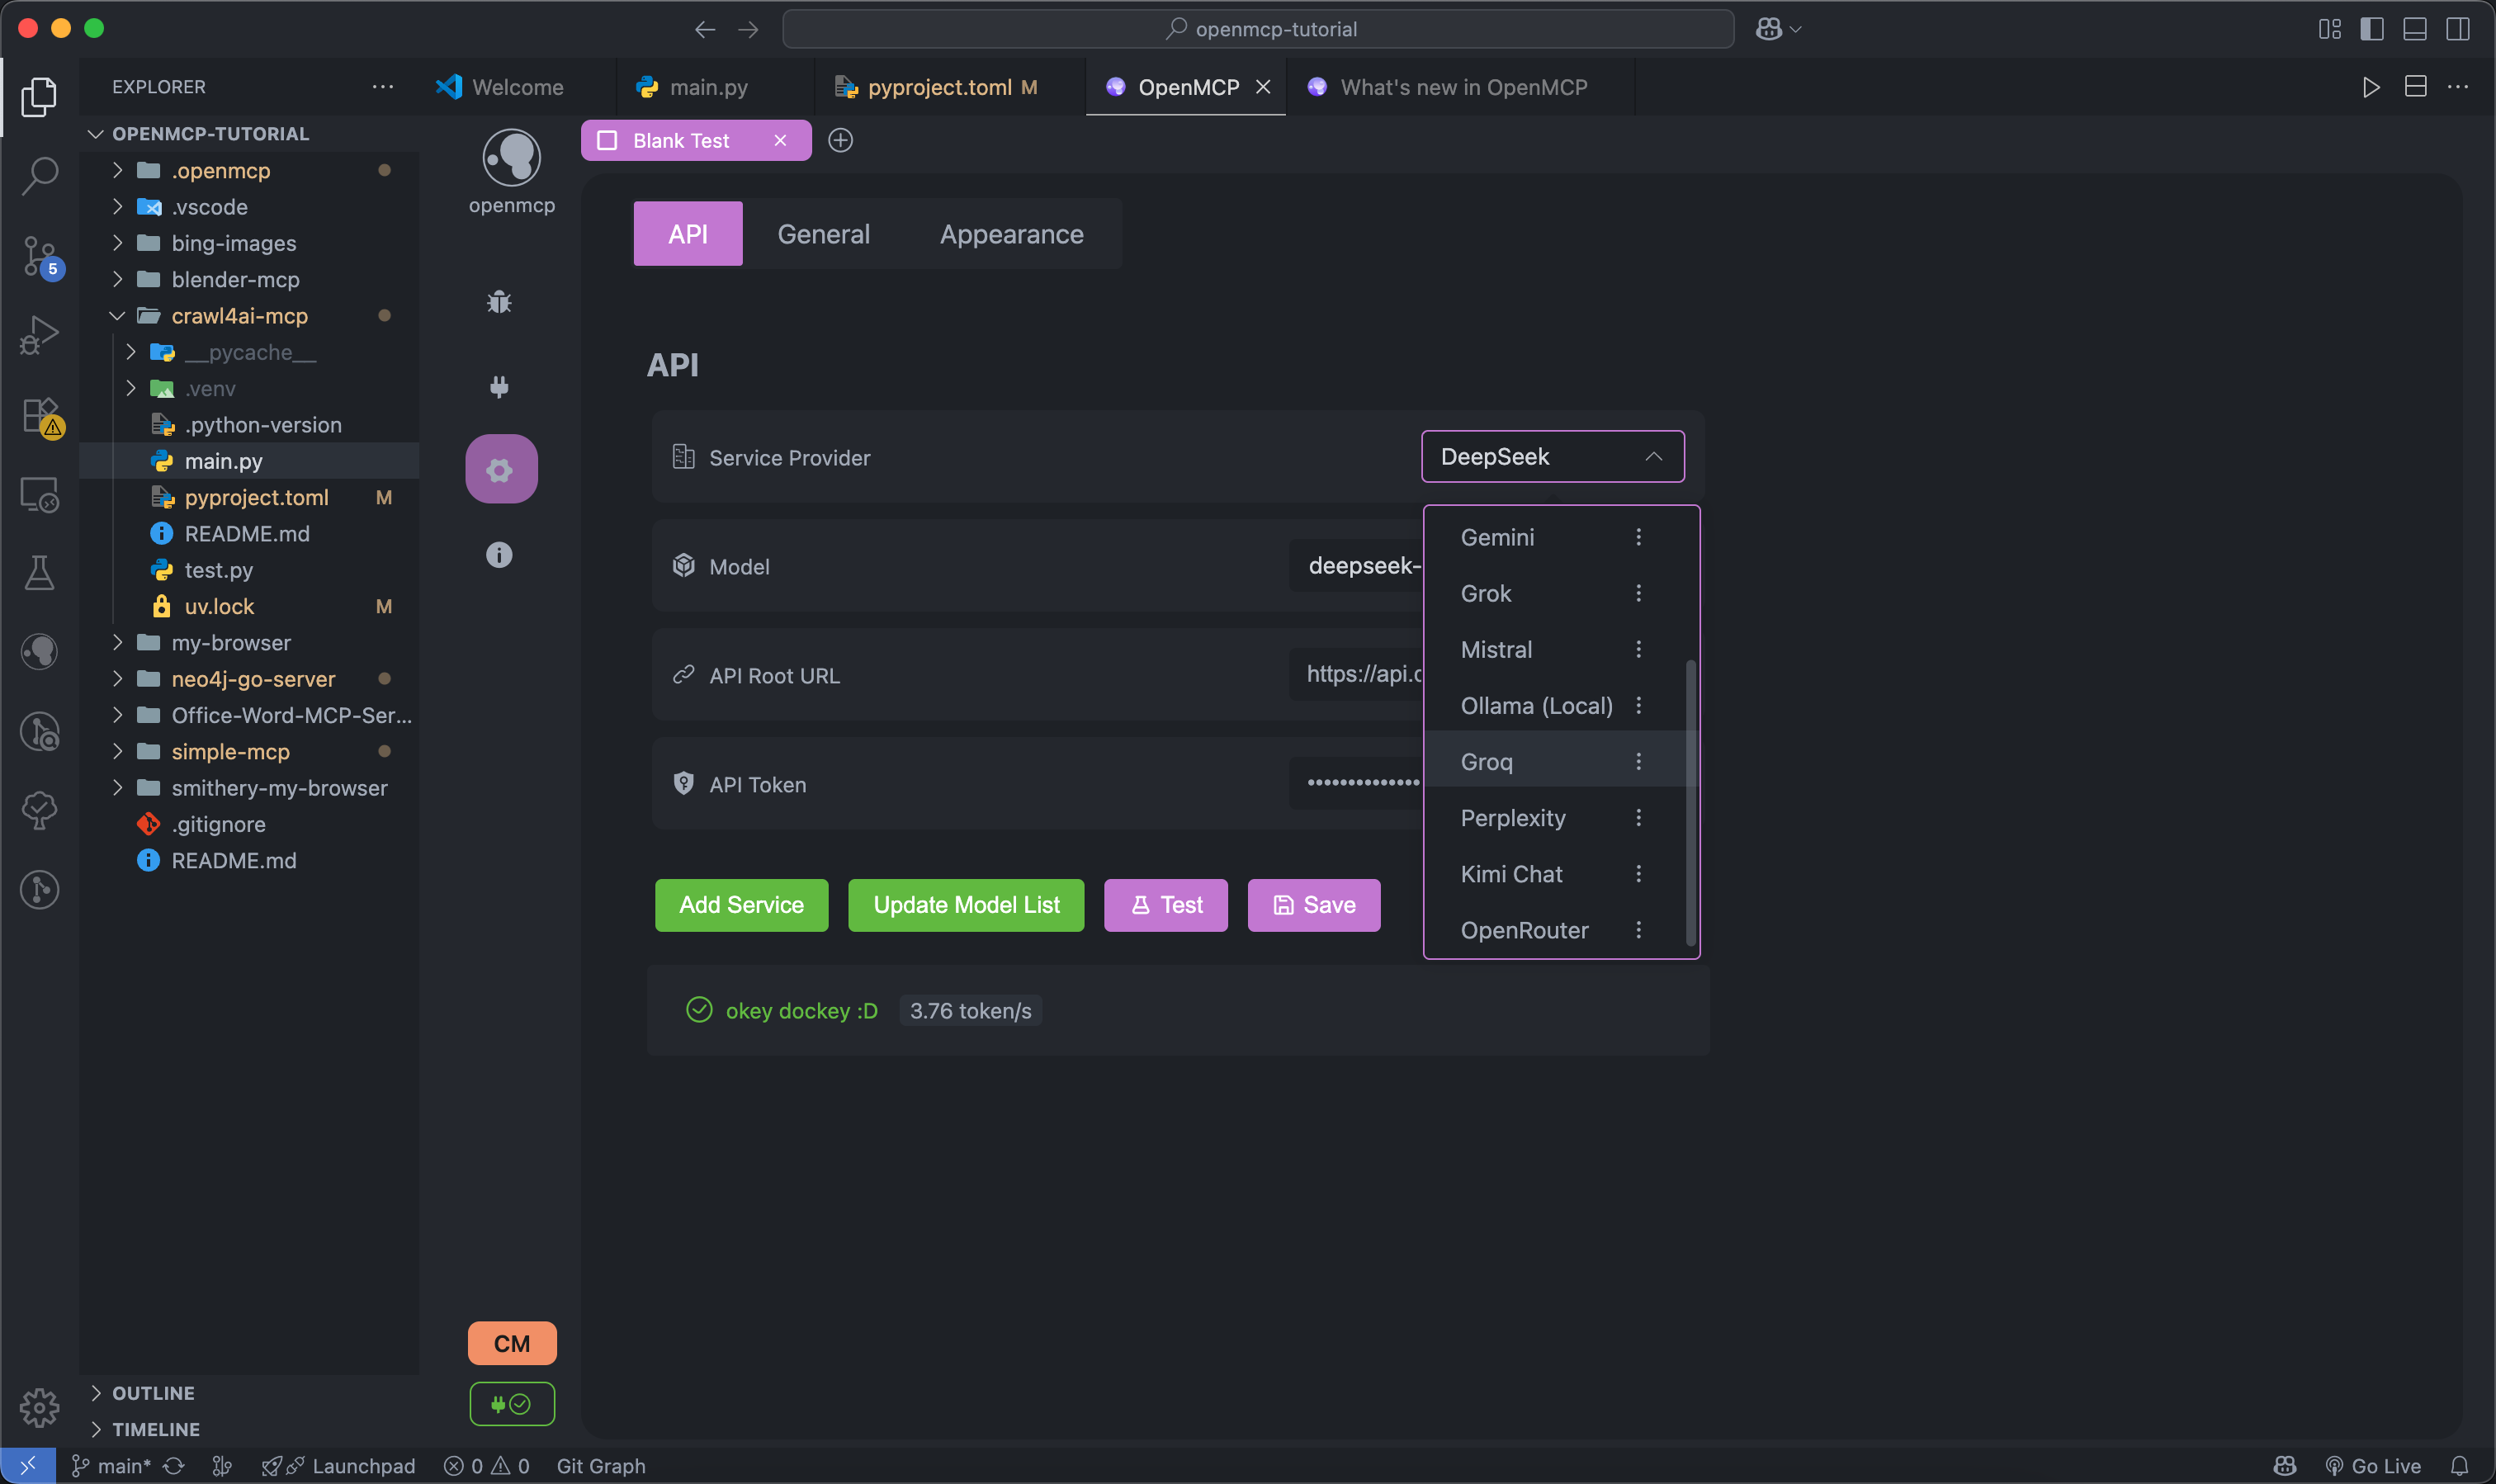This screenshot has height=1484, width=2496.
Task: Toggle the primary side bar layout icon
Action: pos(2371,29)
